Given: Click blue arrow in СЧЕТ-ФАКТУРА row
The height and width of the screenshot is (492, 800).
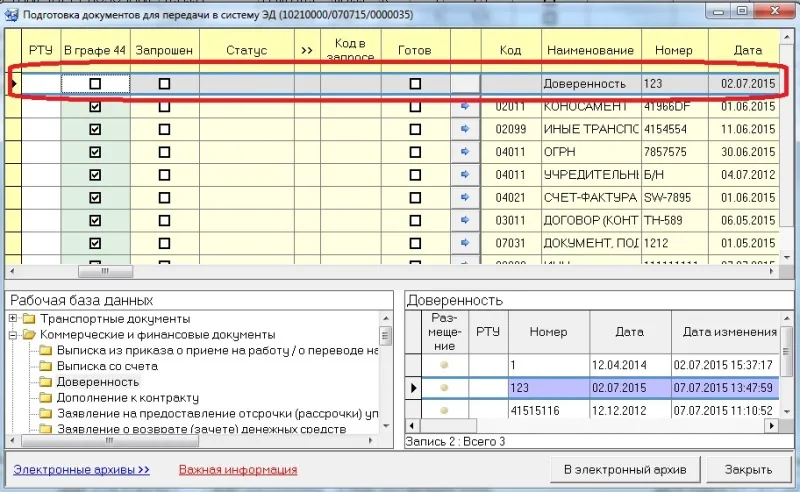Looking at the screenshot, I should [465, 197].
